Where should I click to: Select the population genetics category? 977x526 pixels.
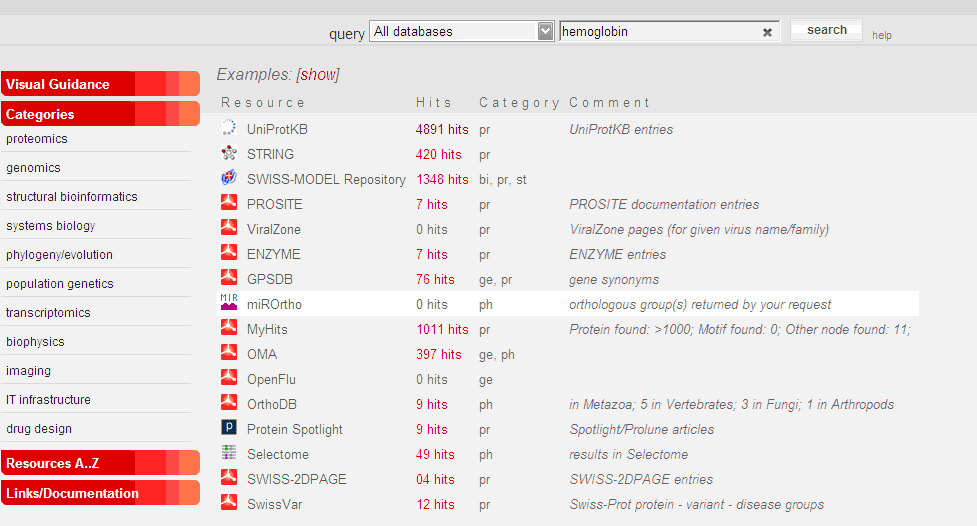click(x=60, y=284)
